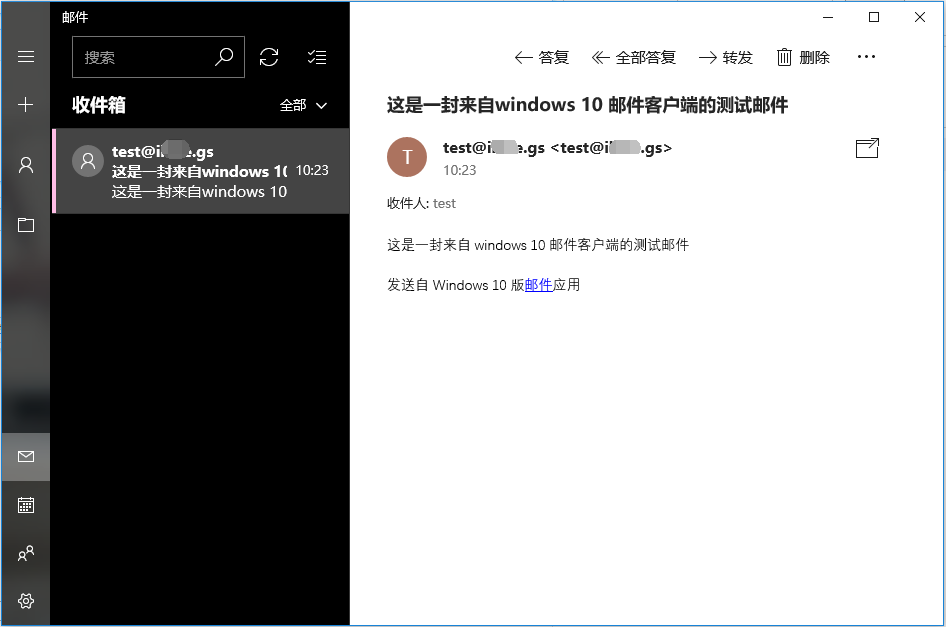Switch to Calendar app icon
The image size is (946, 627).
[x=26, y=505]
